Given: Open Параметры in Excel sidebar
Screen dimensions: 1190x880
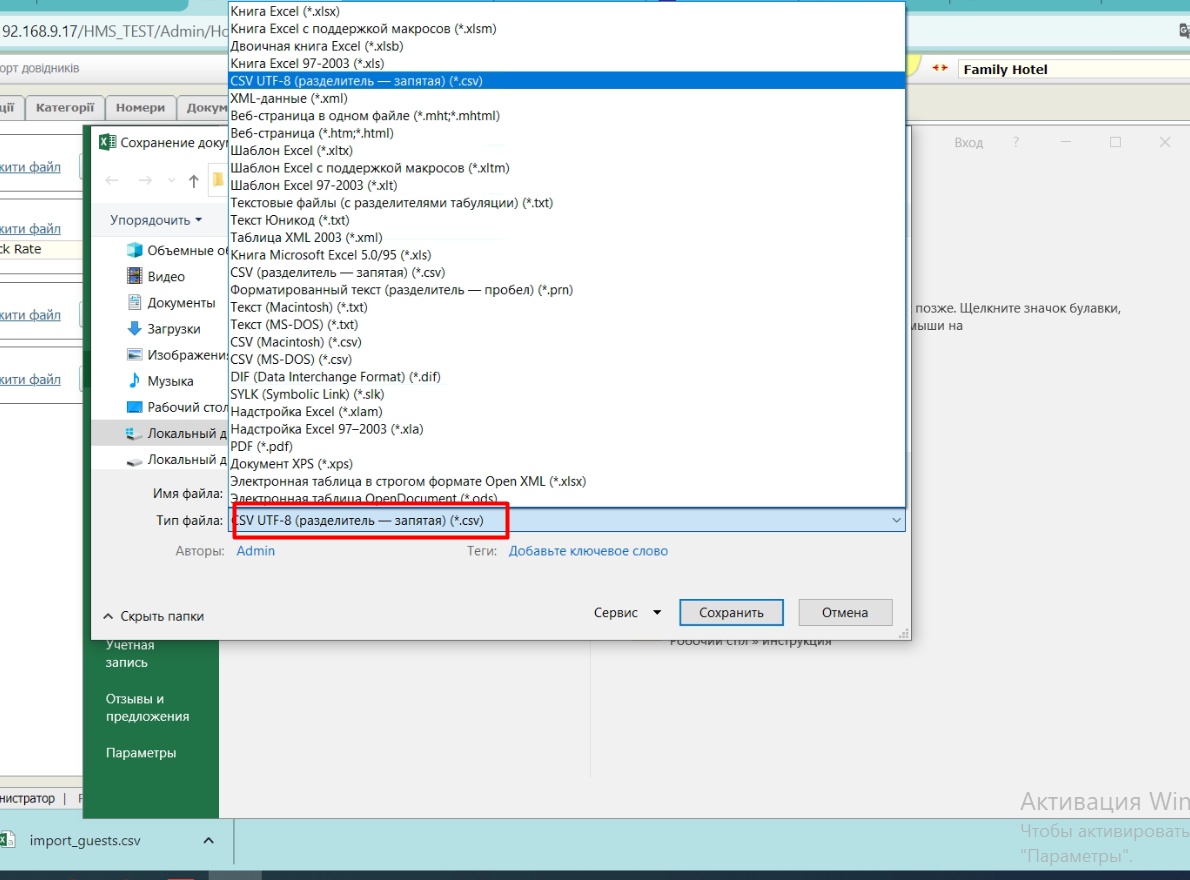Looking at the screenshot, I should click(x=141, y=753).
